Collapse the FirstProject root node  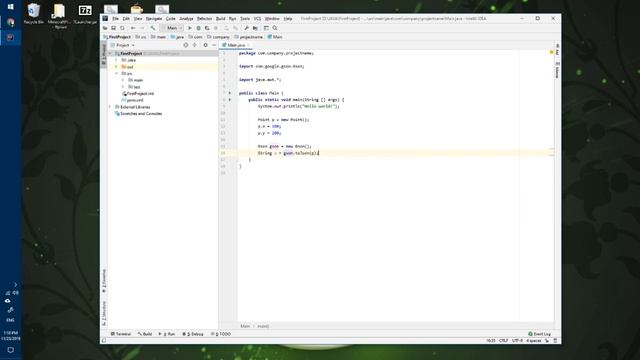coord(111,53)
